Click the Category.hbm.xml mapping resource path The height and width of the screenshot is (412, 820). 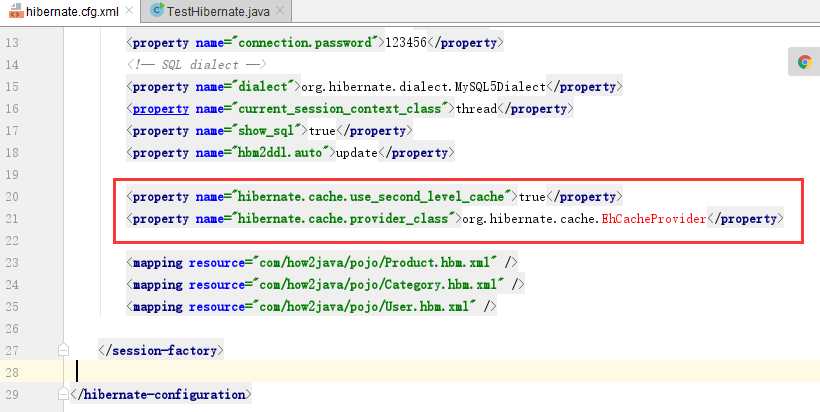click(379, 284)
